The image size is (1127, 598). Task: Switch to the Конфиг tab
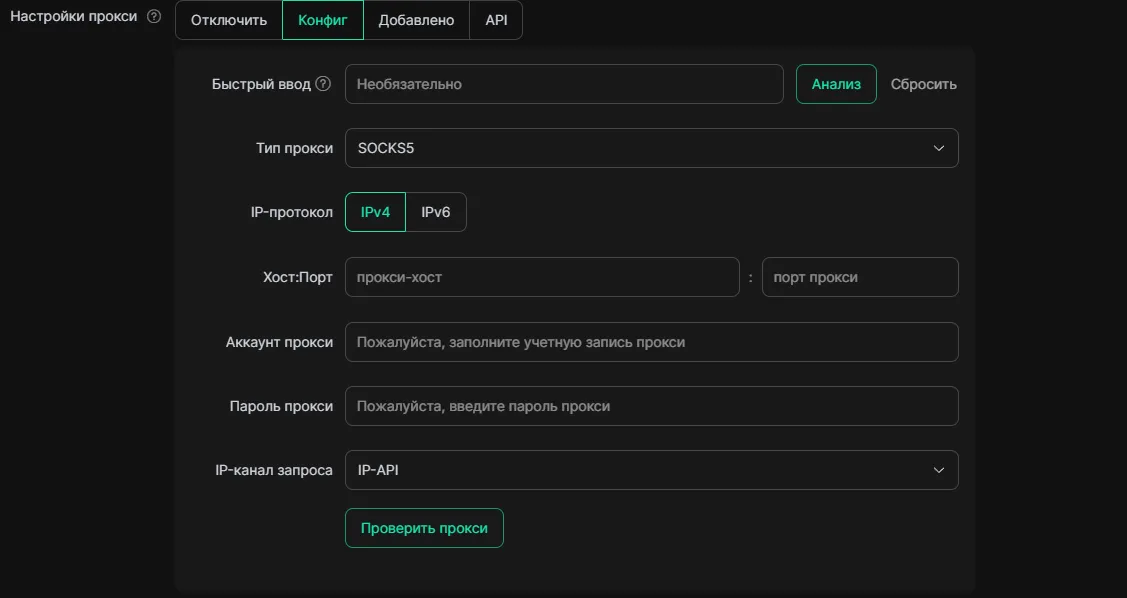(323, 20)
